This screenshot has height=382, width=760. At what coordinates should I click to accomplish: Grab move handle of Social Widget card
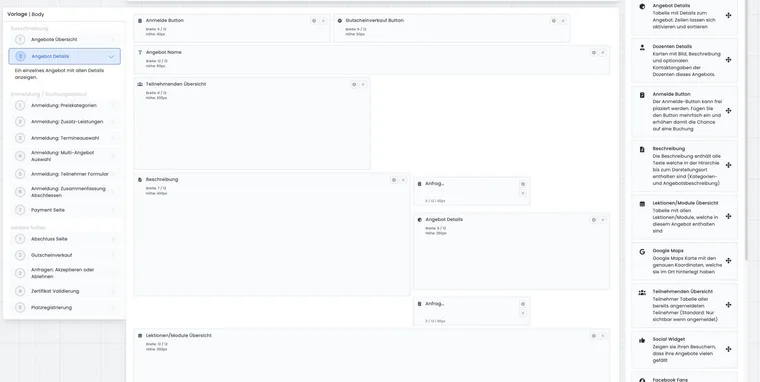[728, 350]
